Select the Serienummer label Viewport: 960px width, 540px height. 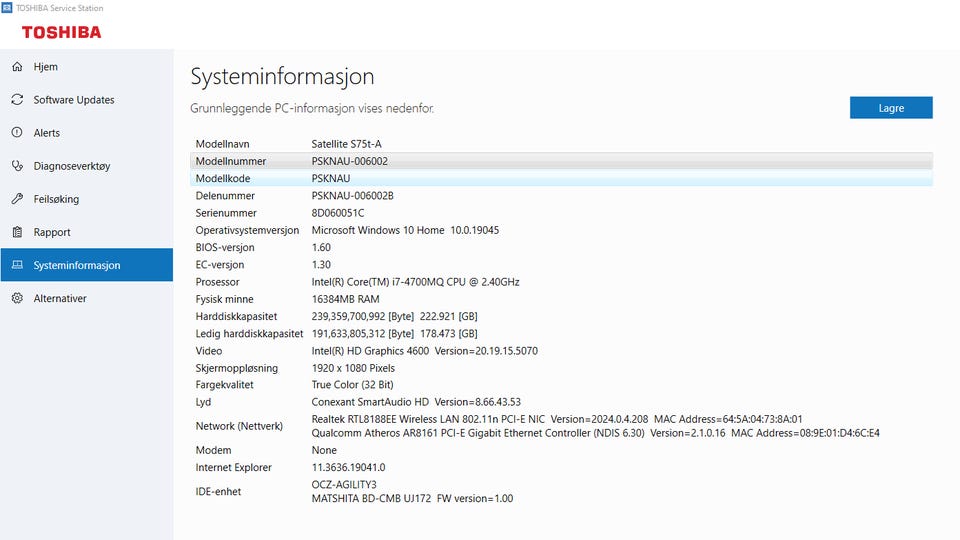(226, 212)
